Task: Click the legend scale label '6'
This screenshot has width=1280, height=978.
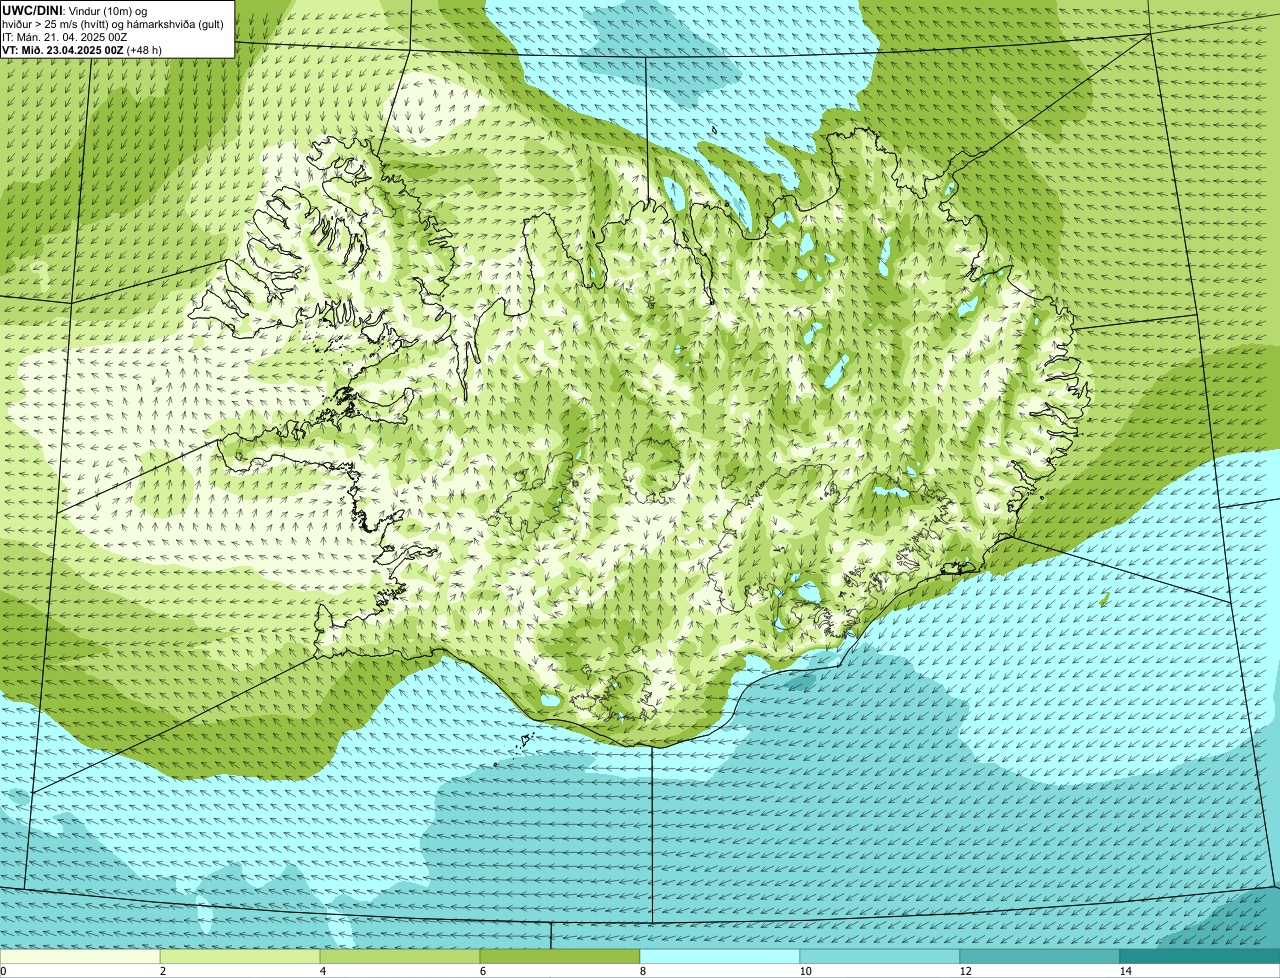Action: (x=482, y=971)
